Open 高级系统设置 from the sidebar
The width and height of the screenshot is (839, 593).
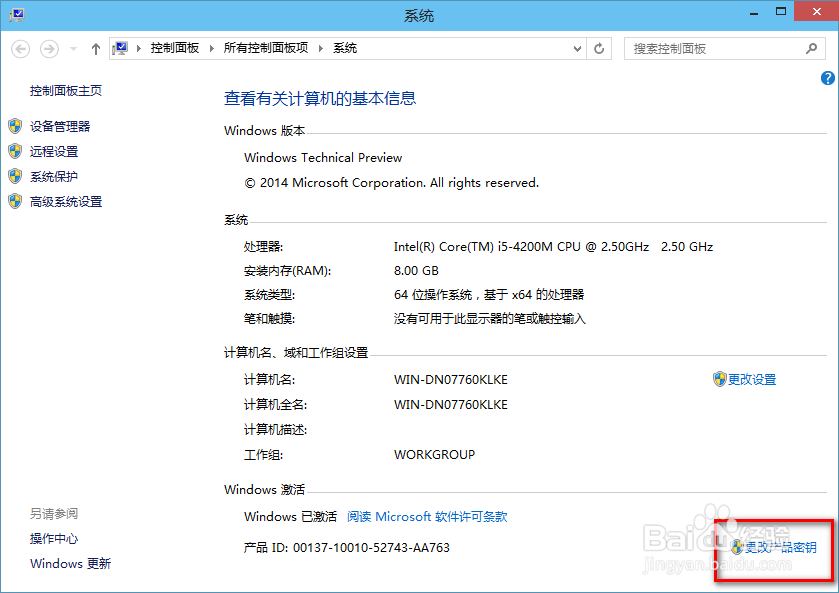tap(66, 201)
